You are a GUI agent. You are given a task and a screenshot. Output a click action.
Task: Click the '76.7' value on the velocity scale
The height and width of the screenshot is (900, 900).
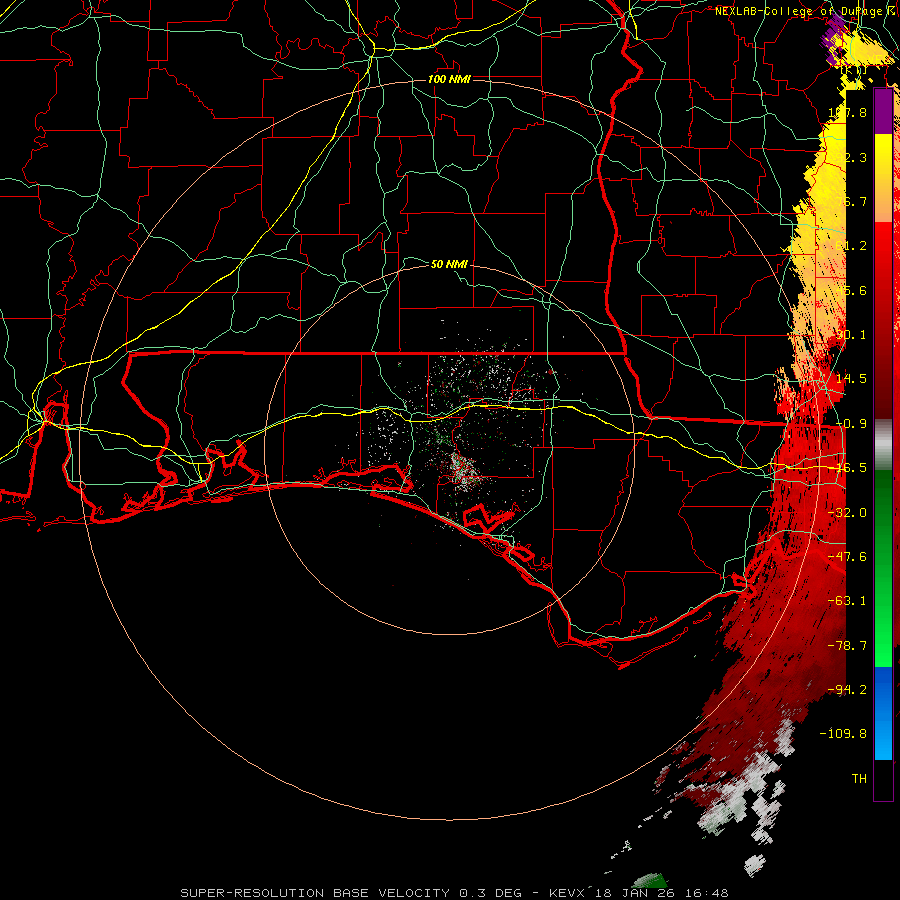coord(851,201)
